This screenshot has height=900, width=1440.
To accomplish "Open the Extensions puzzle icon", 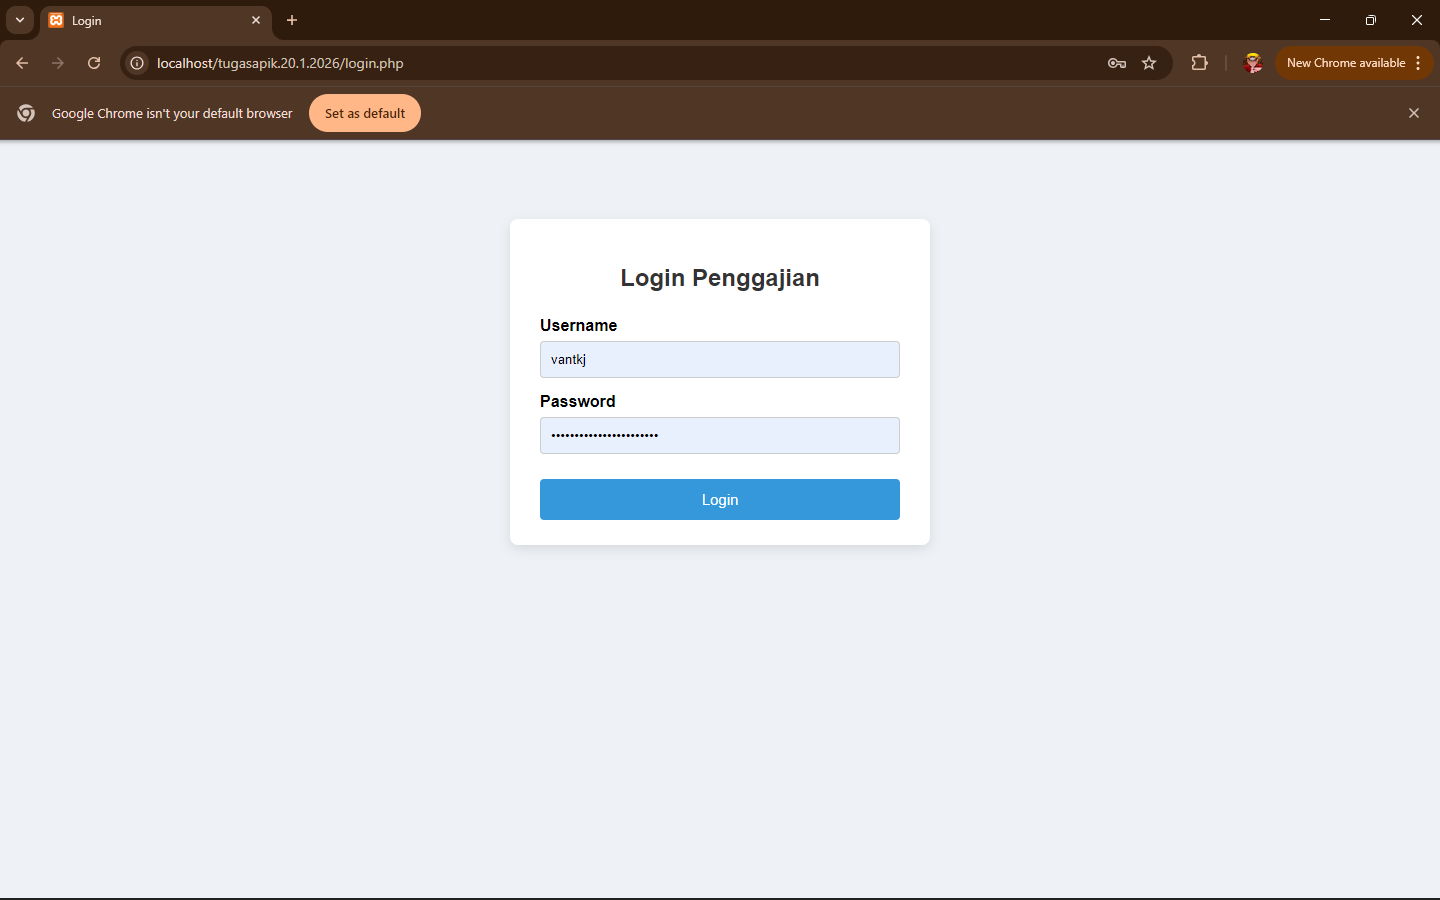I will click(x=1199, y=63).
